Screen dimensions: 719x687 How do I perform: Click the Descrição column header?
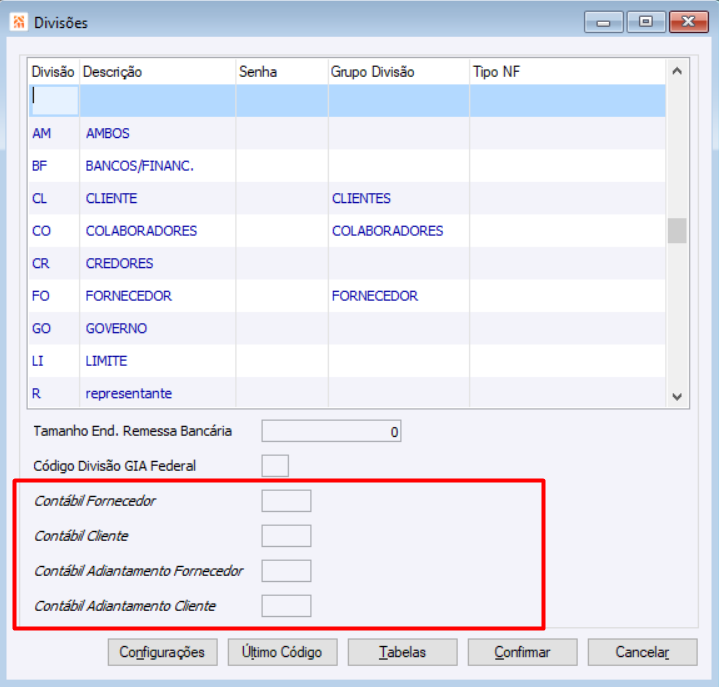point(157,72)
